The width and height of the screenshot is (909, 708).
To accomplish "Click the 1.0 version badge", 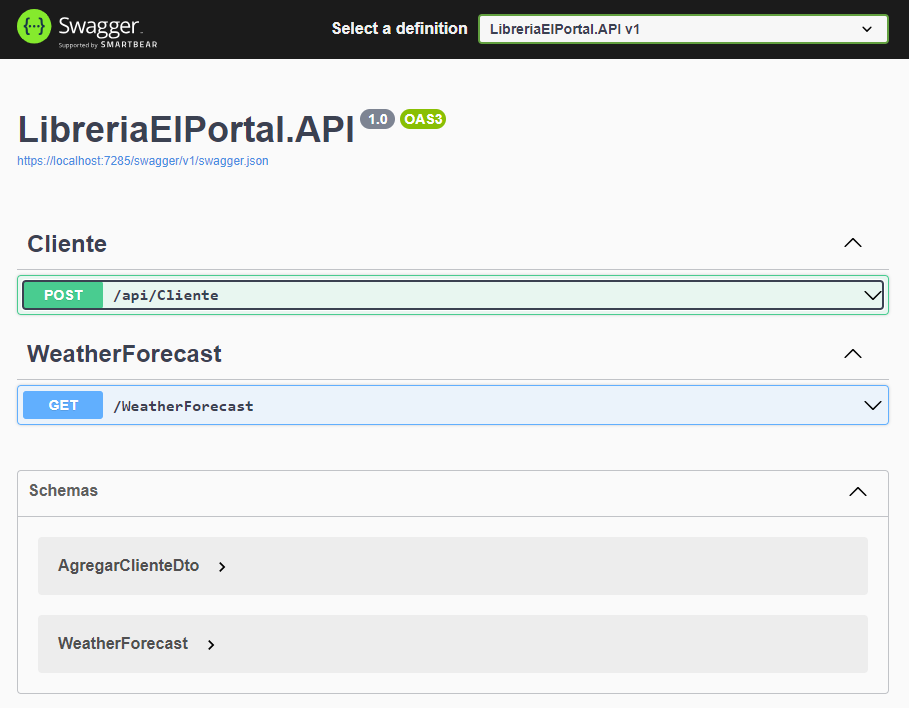I will click(x=378, y=120).
